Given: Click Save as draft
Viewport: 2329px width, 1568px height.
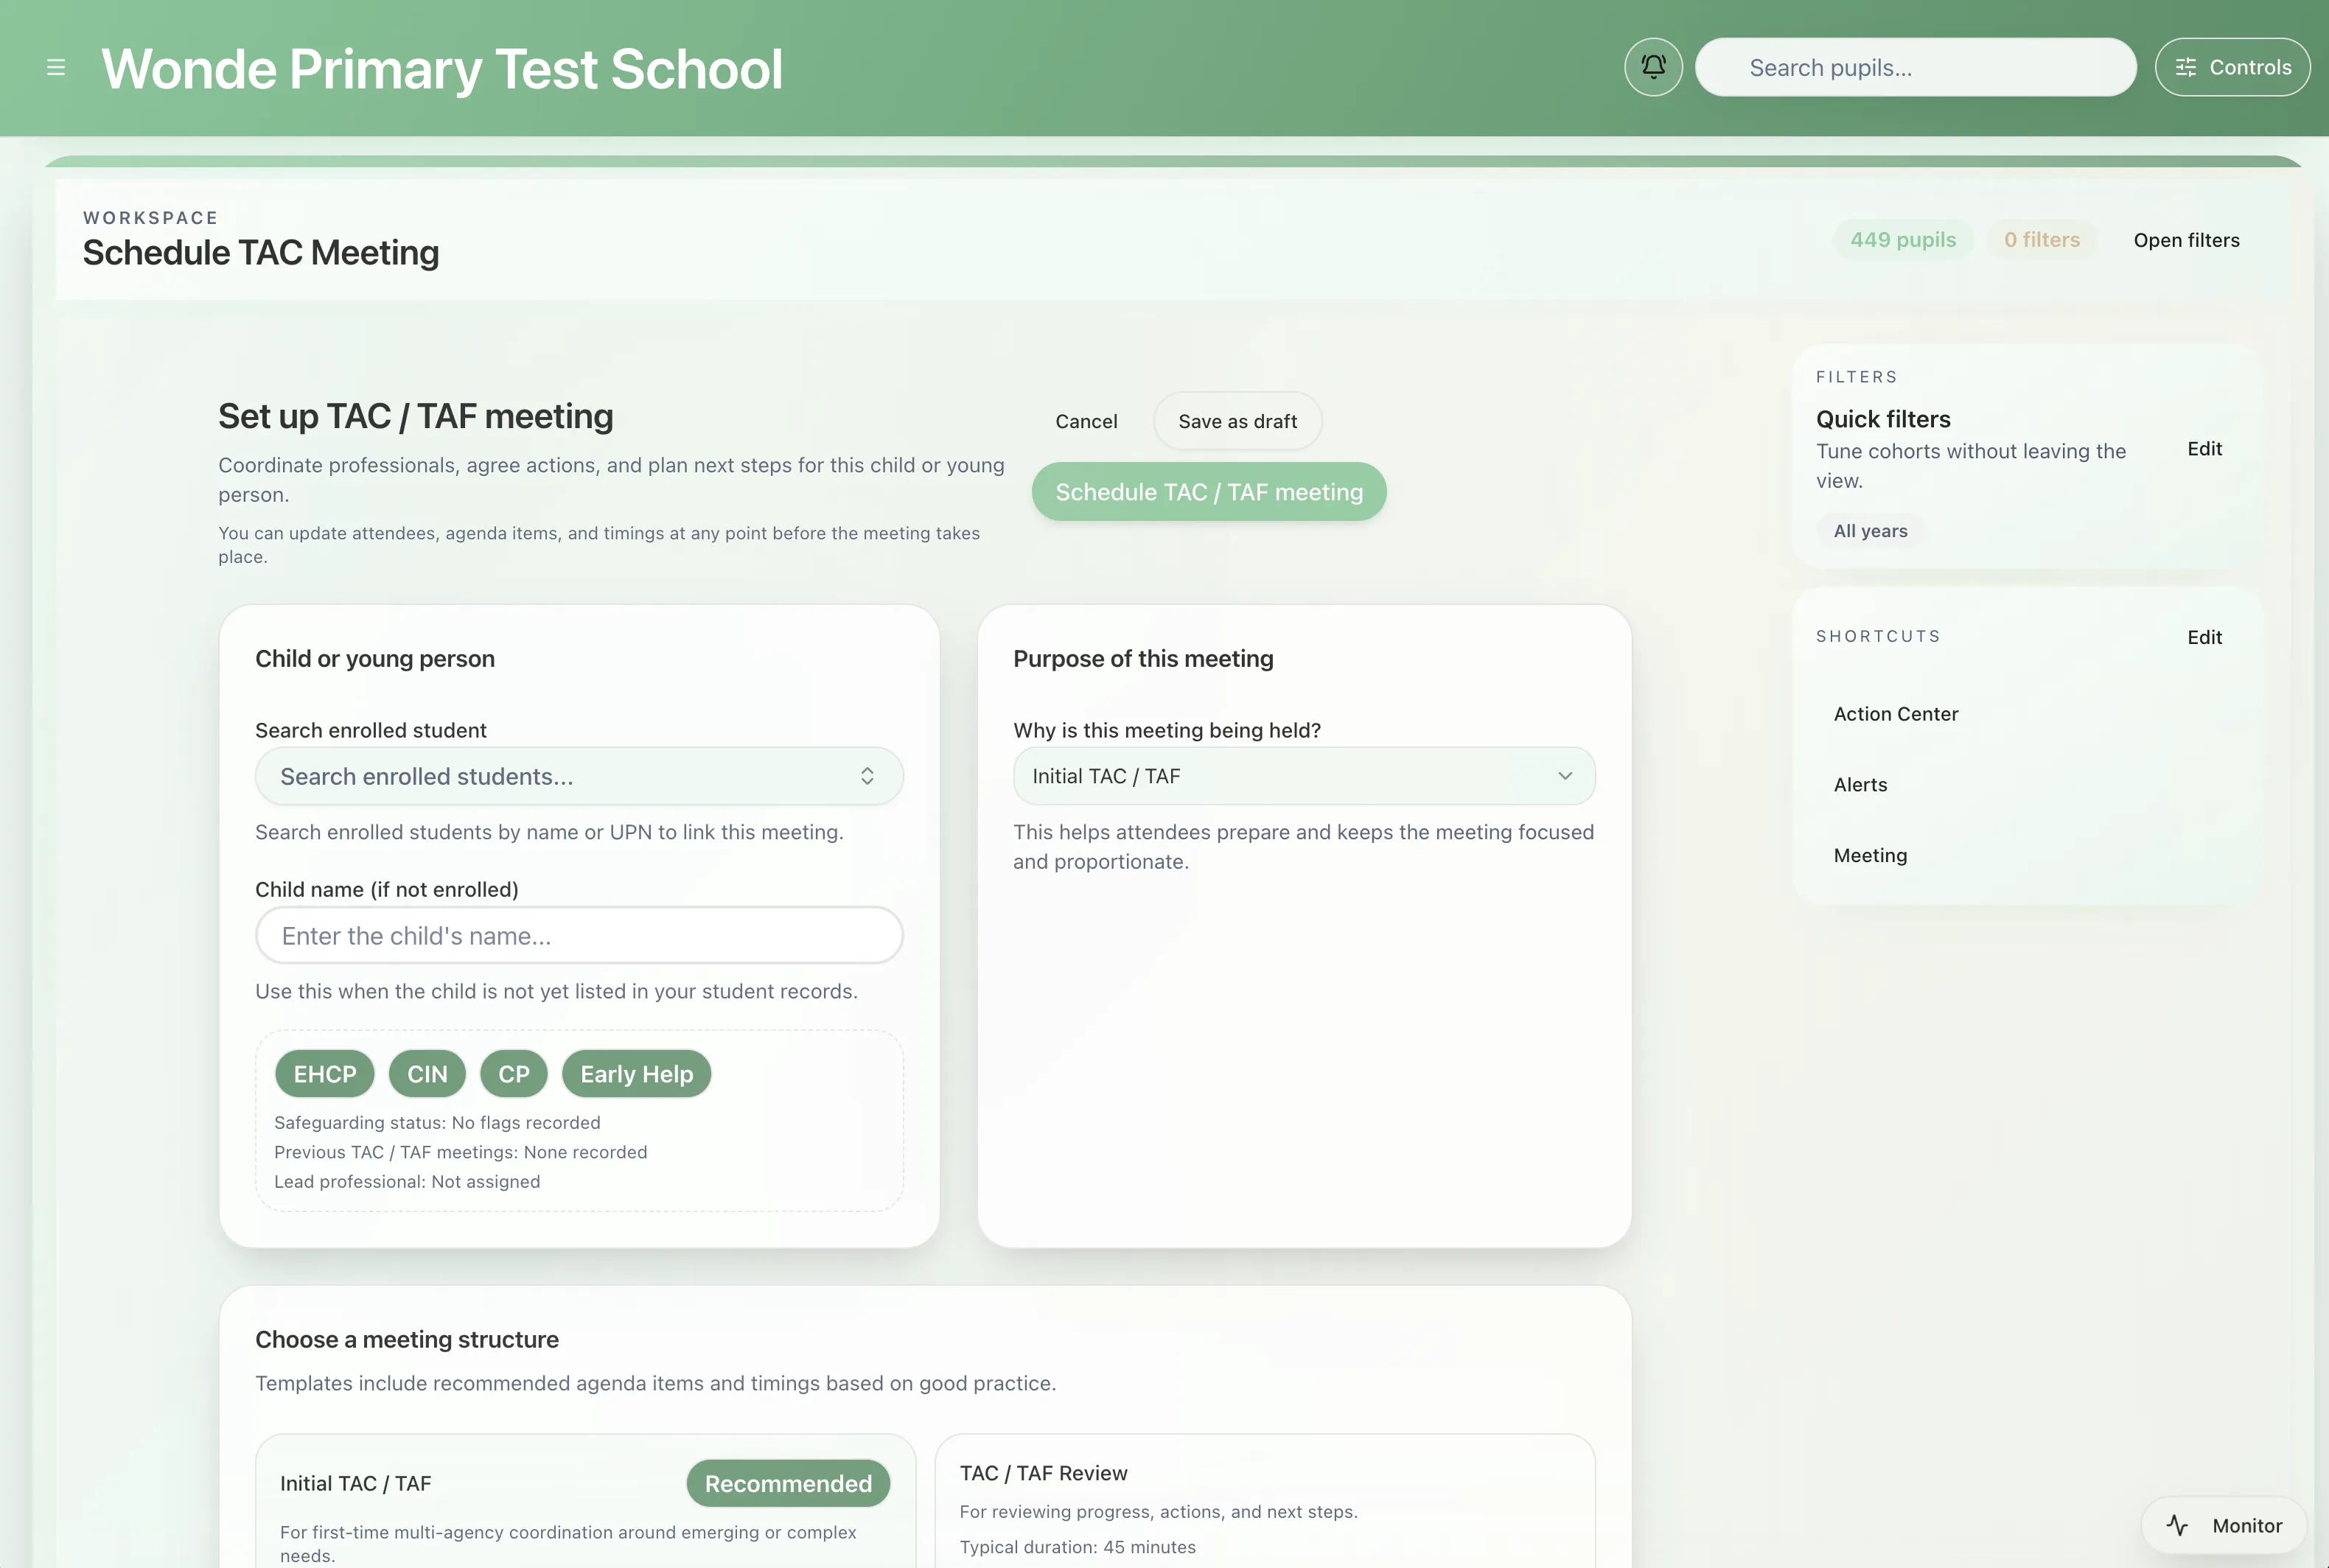Looking at the screenshot, I should click(1237, 422).
